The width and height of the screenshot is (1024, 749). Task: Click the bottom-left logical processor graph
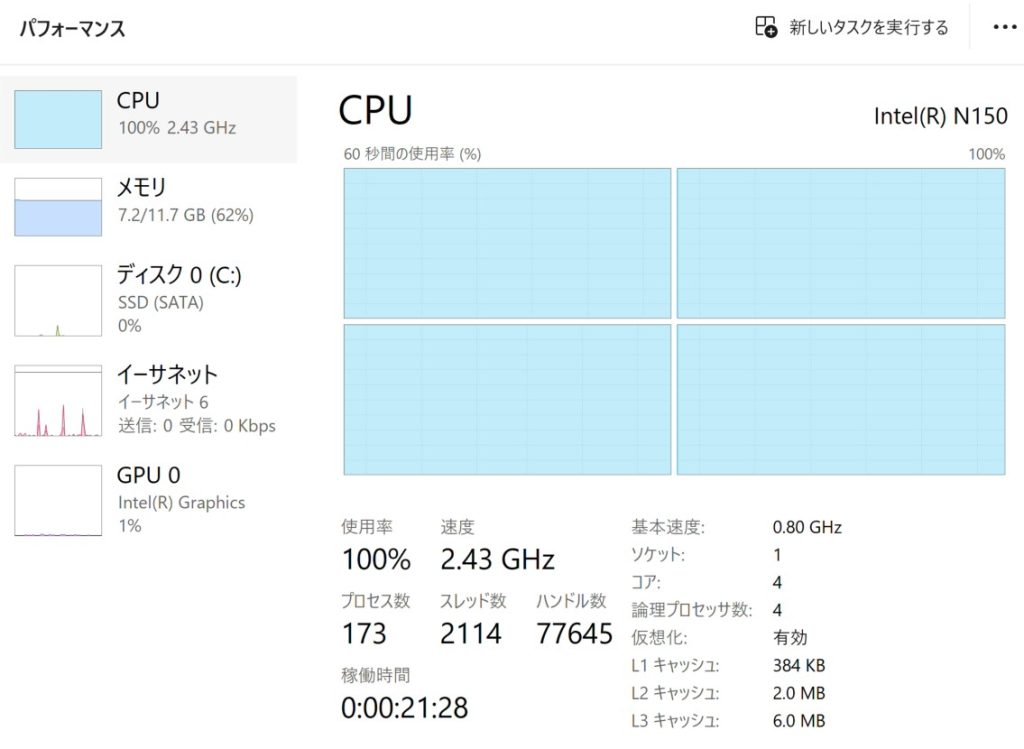(507, 399)
